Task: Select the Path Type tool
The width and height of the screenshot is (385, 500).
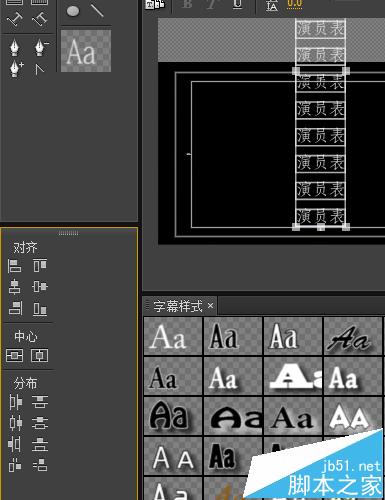Action: pyautogui.click(x=15, y=20)
